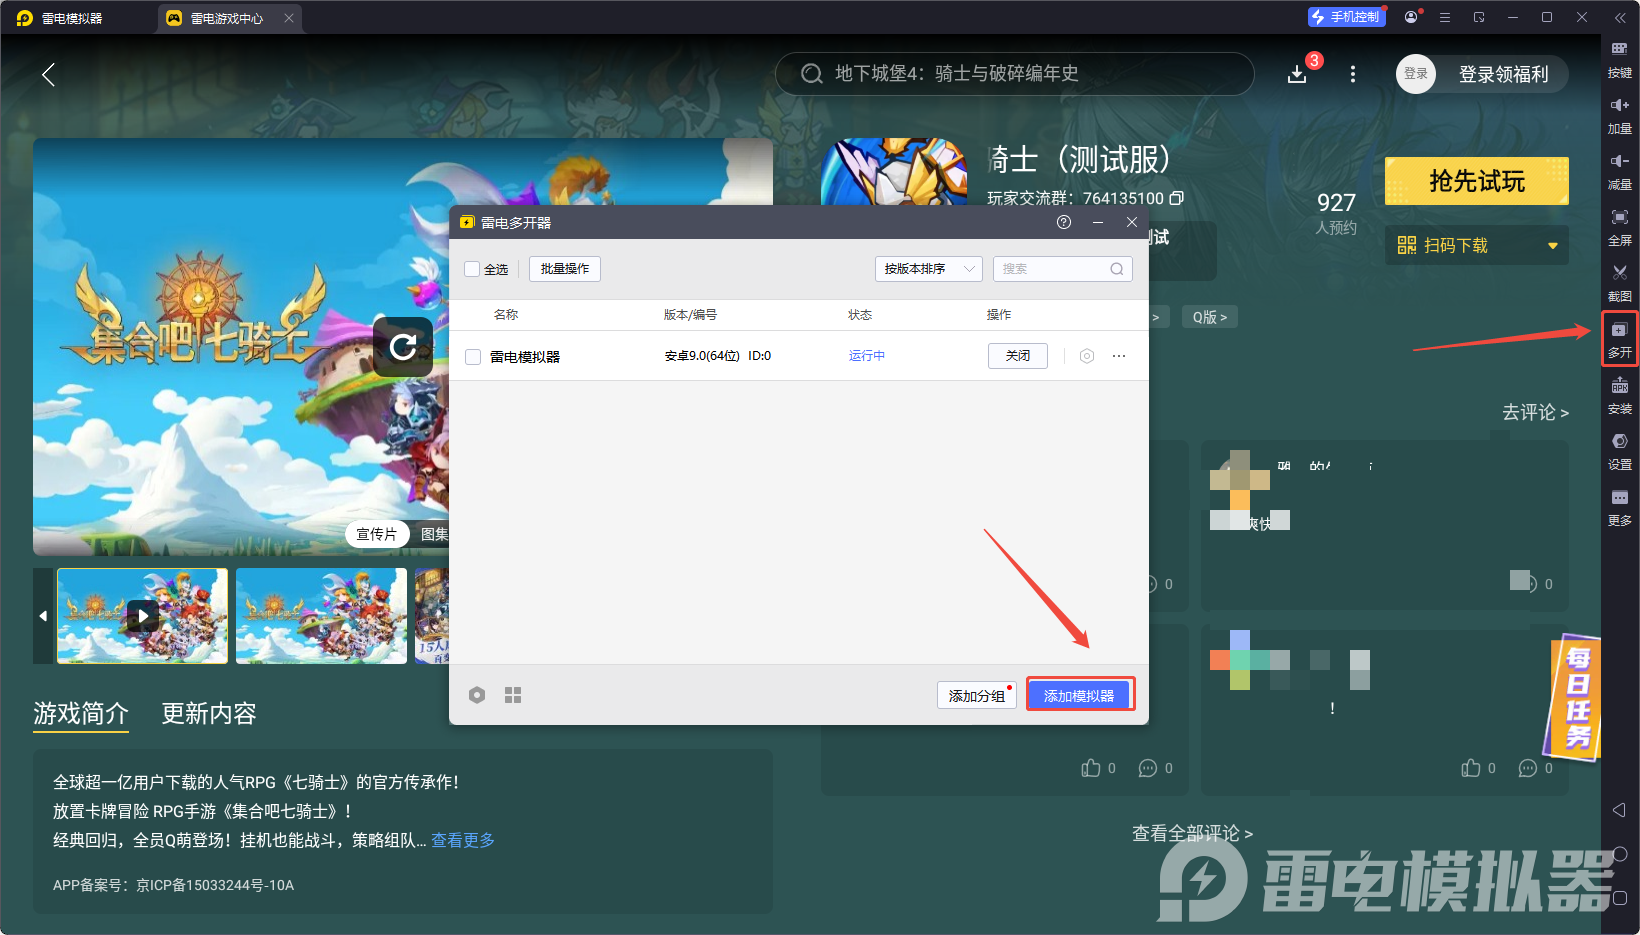Screen dimensions: 1640x935
Task: Close the 雷电游戏中心 tab
Action: click(289, 18)
